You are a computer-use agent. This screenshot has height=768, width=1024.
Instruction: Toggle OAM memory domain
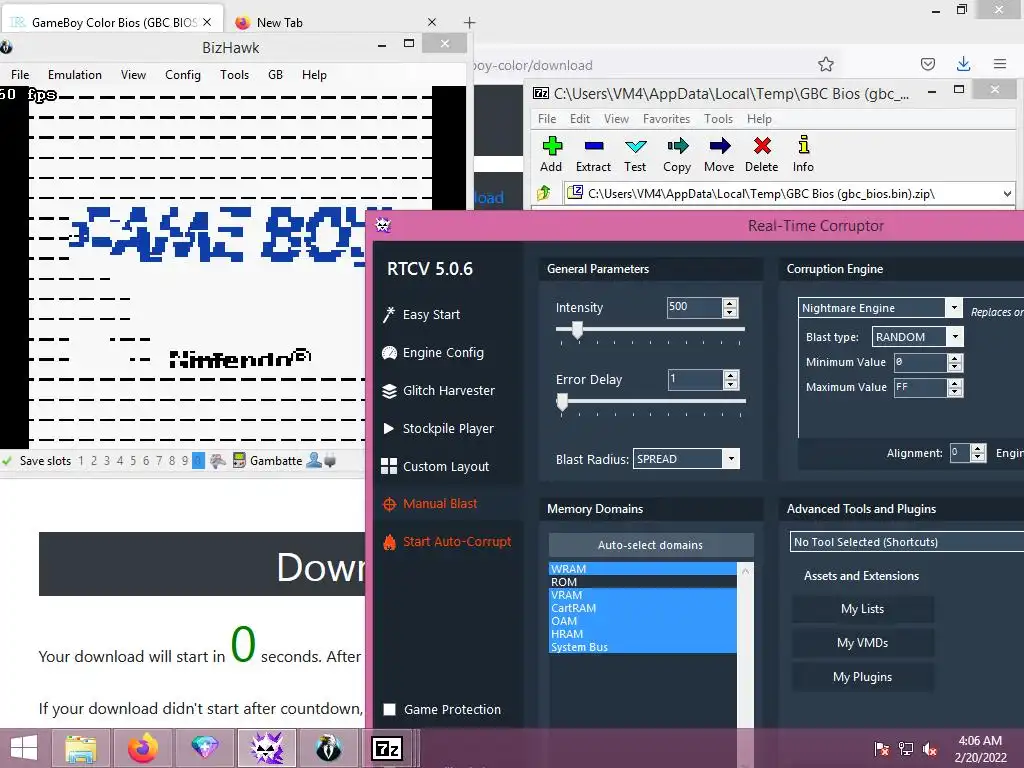coord(643,621)
